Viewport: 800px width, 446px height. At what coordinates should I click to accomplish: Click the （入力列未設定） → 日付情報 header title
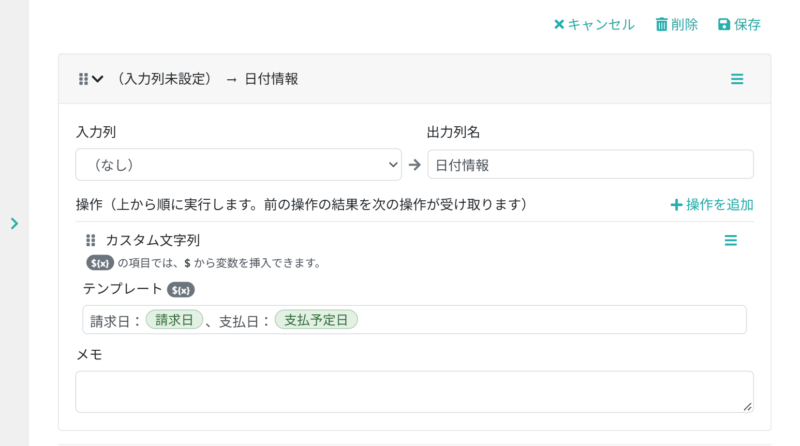(207, 79)
